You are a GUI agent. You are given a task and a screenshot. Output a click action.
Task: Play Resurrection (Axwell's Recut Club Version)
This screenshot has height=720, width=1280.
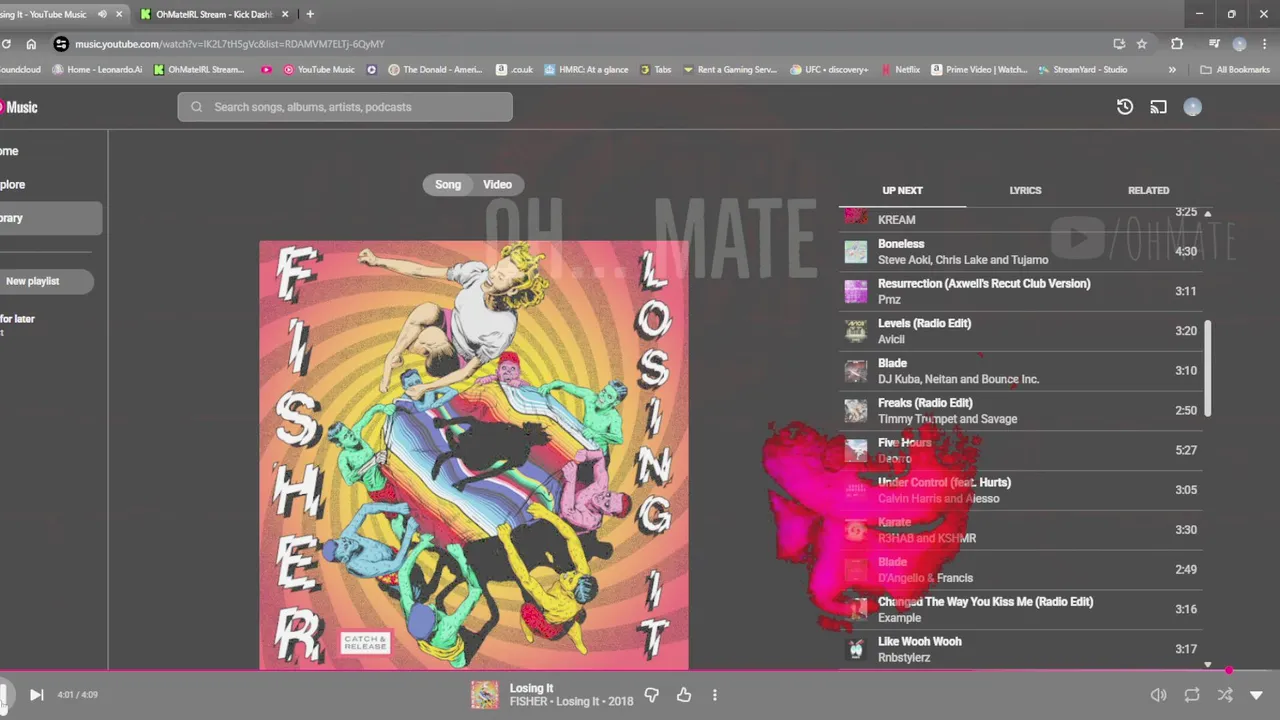[1020, 291]
